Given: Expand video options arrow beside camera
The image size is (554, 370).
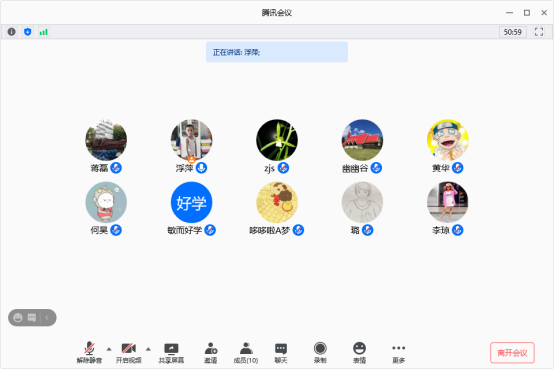Looking at the screenshot, I should [x=148, y=349].
